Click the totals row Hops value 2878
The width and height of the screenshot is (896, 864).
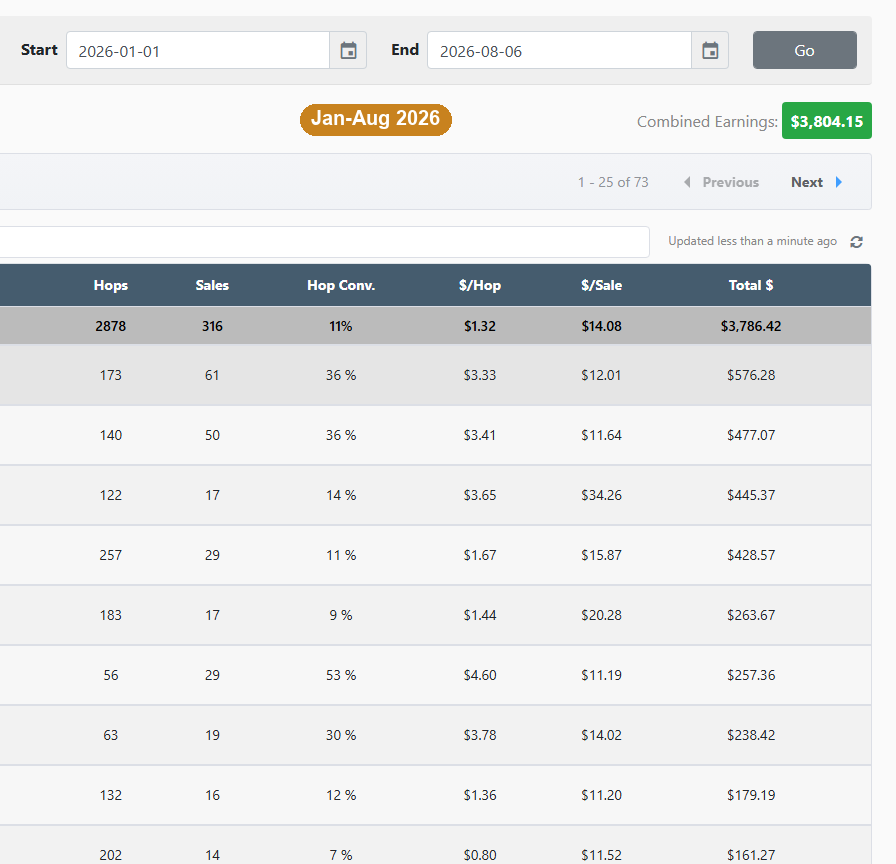pos(111,326)
